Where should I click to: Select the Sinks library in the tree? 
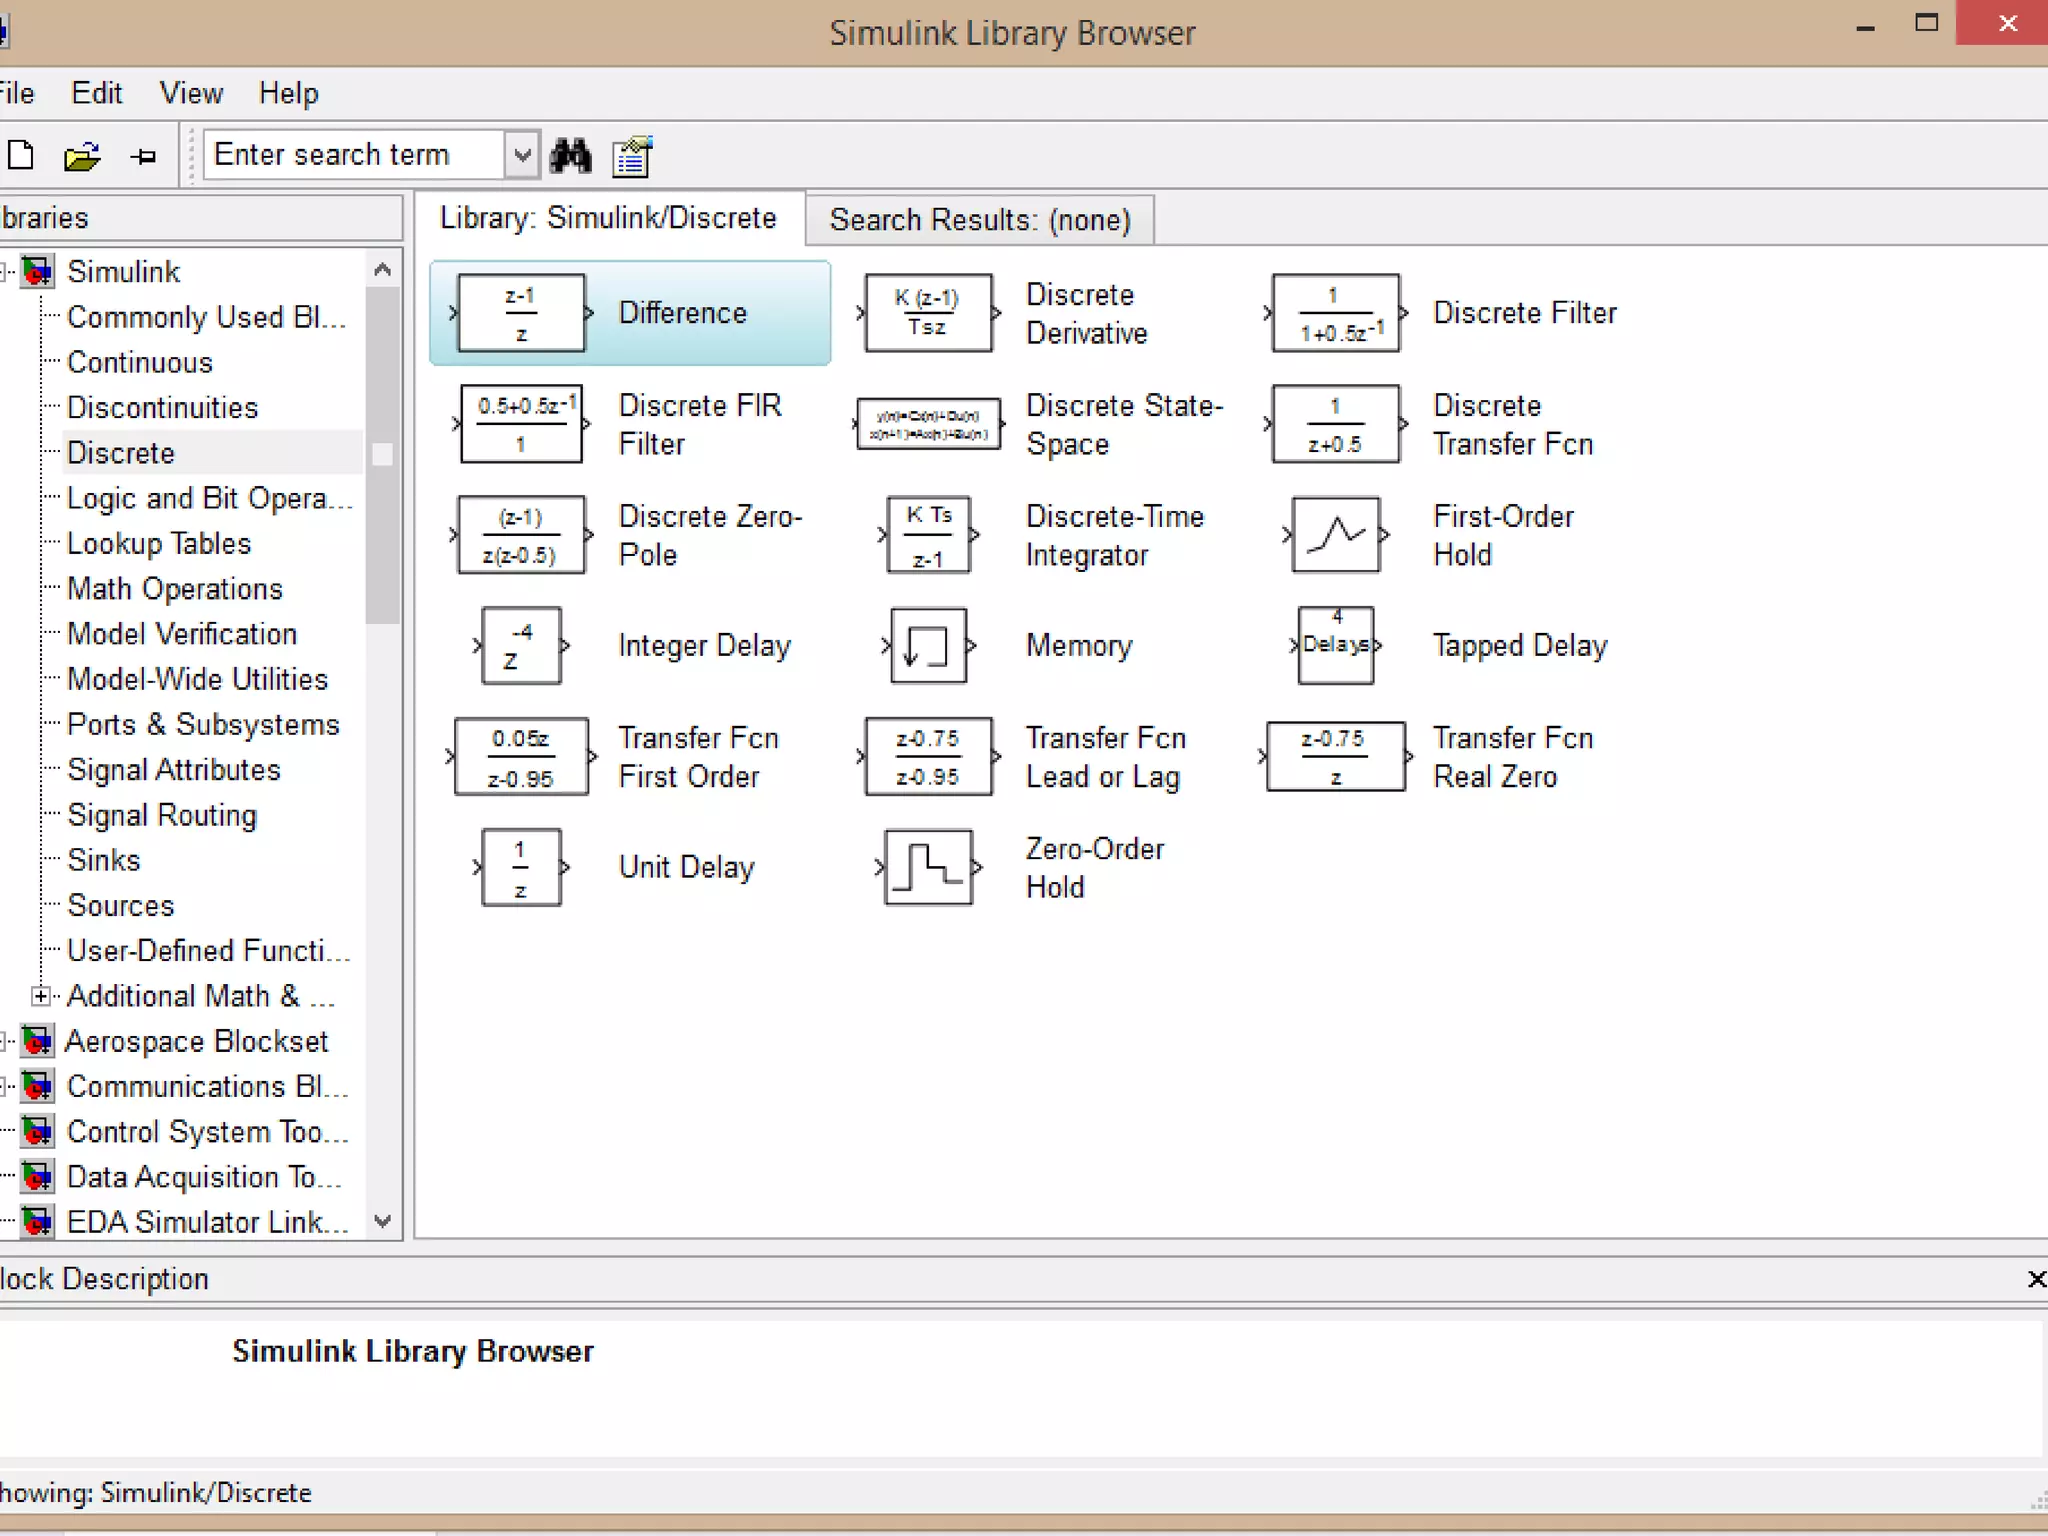[103, 860]
